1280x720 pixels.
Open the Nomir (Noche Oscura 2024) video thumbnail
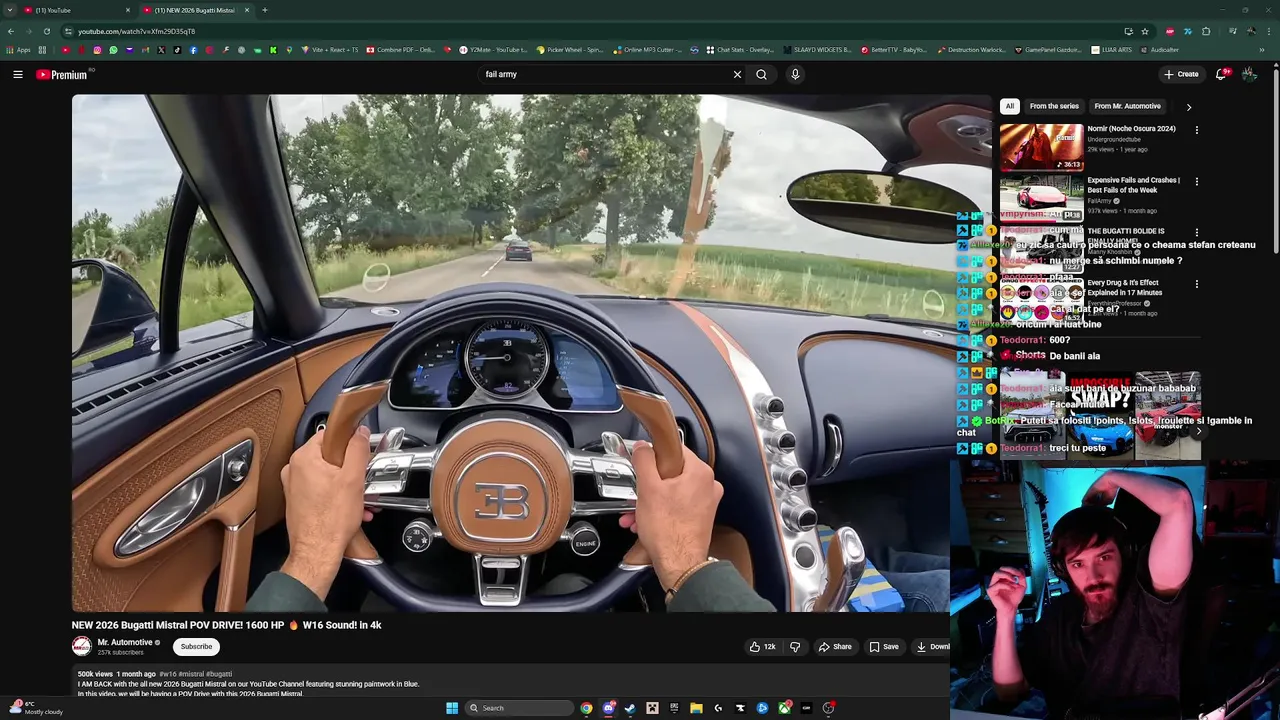click(1041, 147)
